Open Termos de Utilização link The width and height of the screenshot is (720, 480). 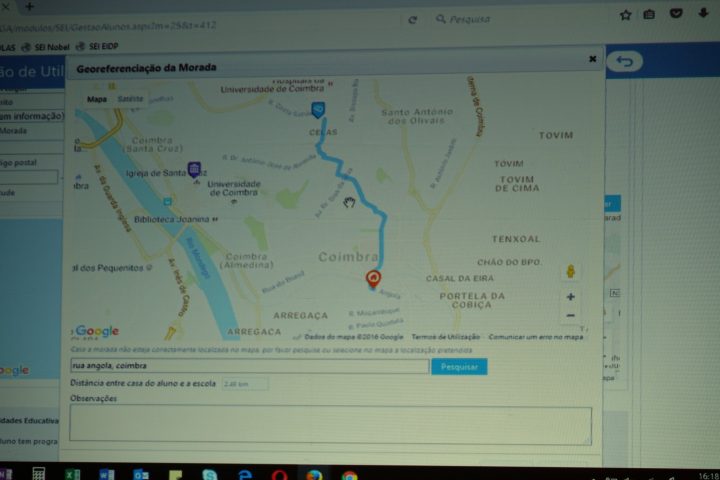click(445, 337)
